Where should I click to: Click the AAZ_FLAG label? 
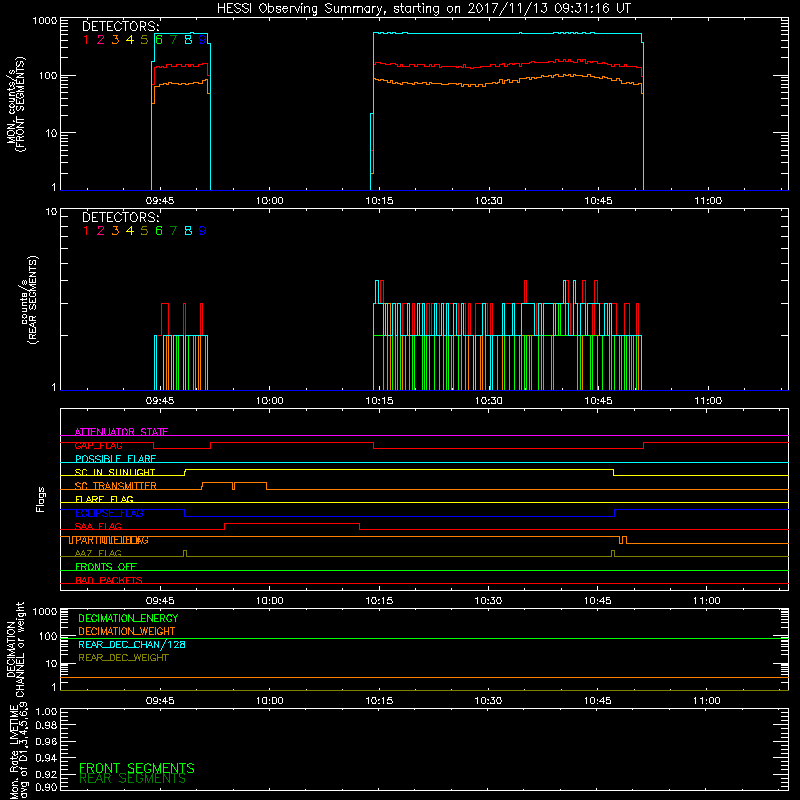point(98,553)
